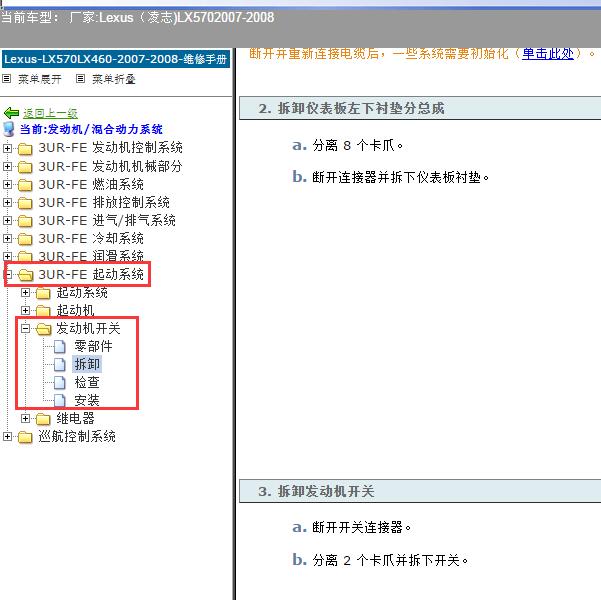Expand the 3UR-FE 润滑系统 node

[x=7, y=256]
